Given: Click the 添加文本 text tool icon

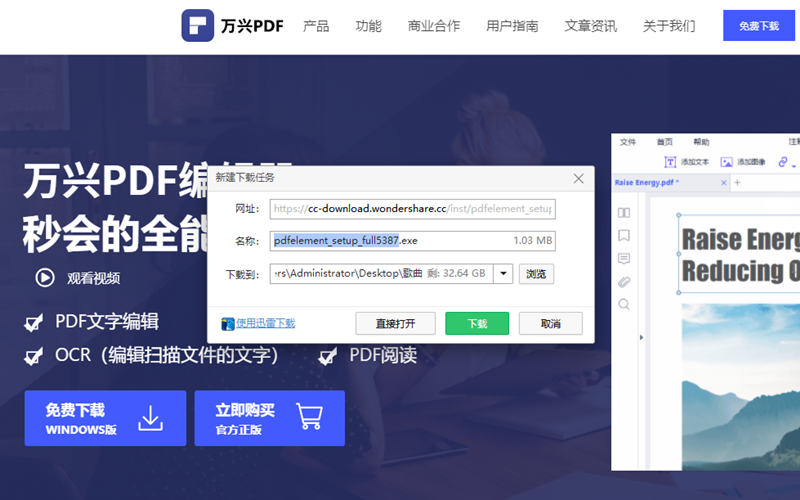Looking at the screenshot, I should click(670, 162).
